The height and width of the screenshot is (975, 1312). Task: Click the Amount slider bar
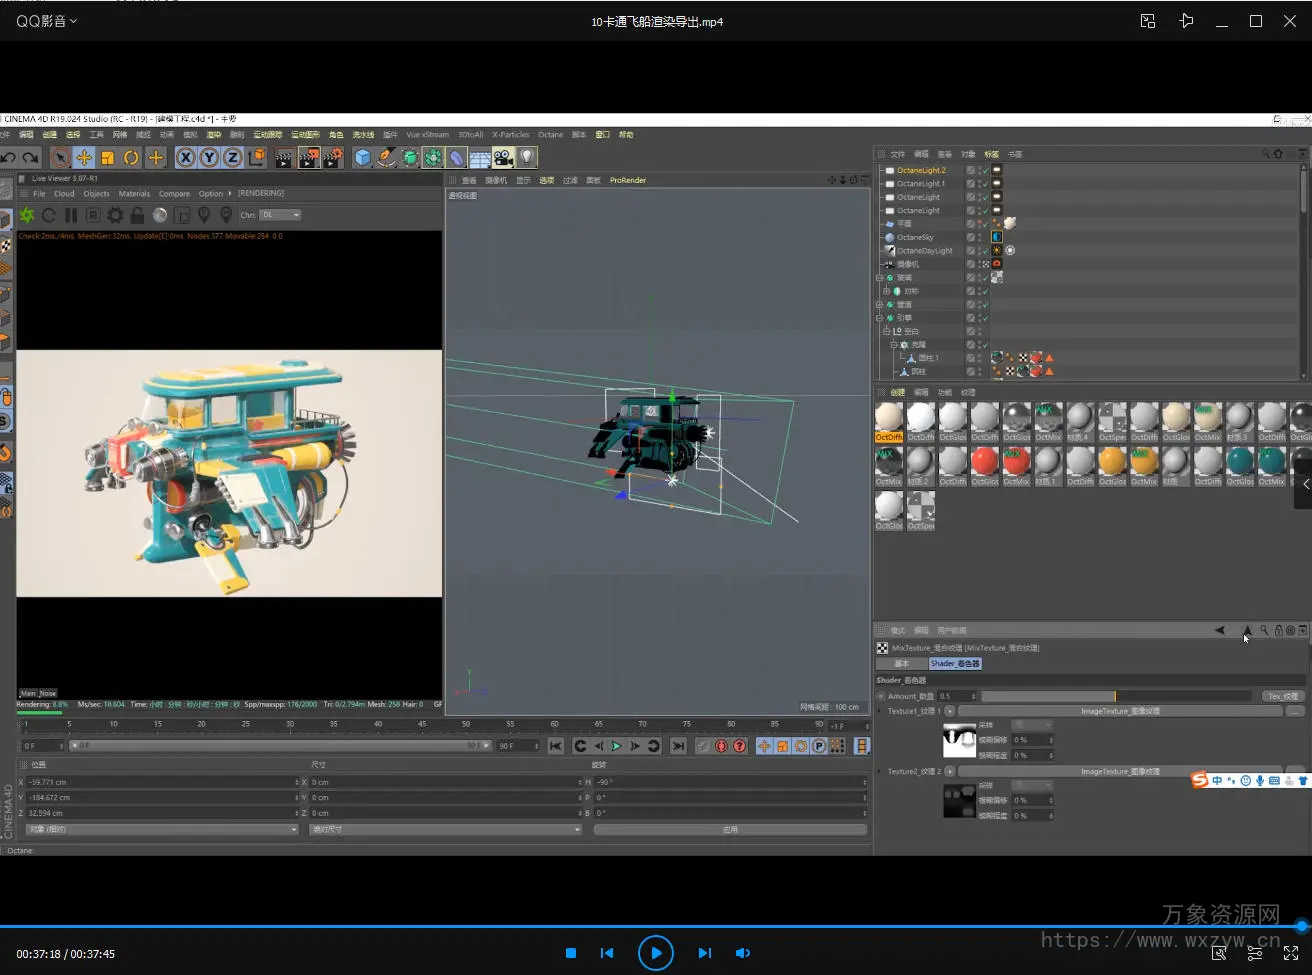[1115, 696]
